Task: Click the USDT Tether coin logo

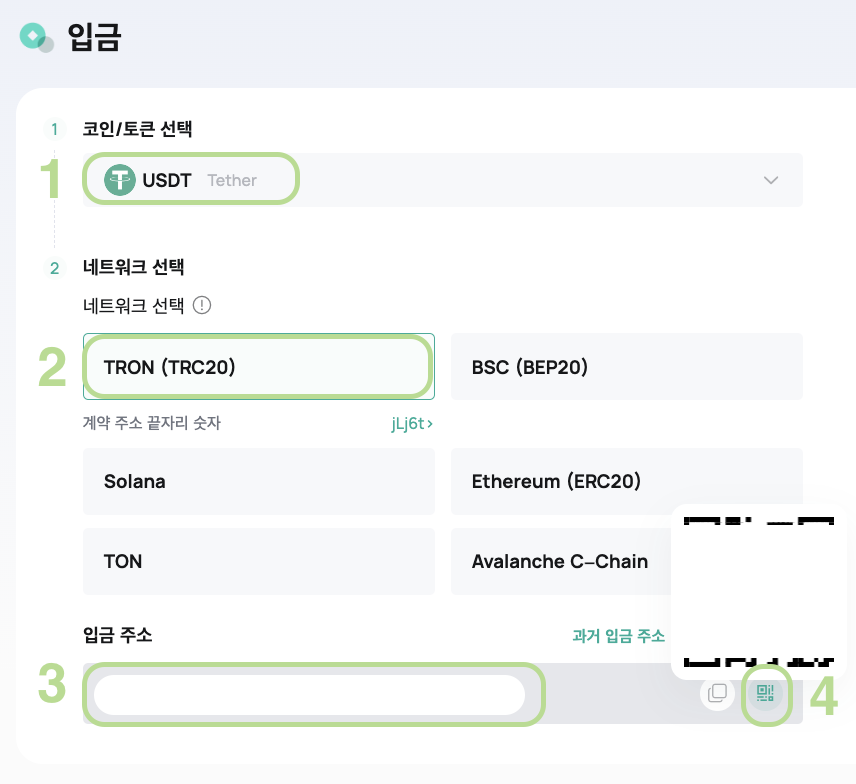Action: (x=120, y=180)
